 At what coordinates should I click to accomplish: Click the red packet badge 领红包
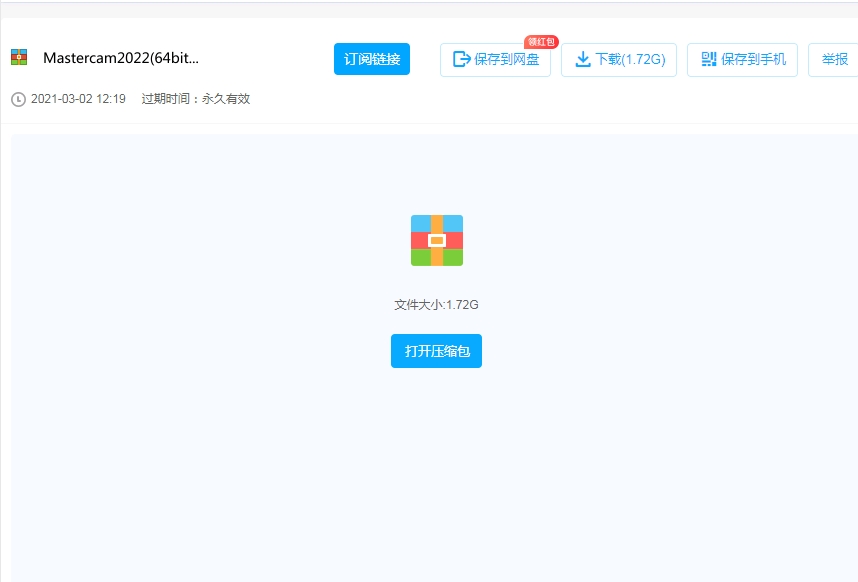coord(541,42)
